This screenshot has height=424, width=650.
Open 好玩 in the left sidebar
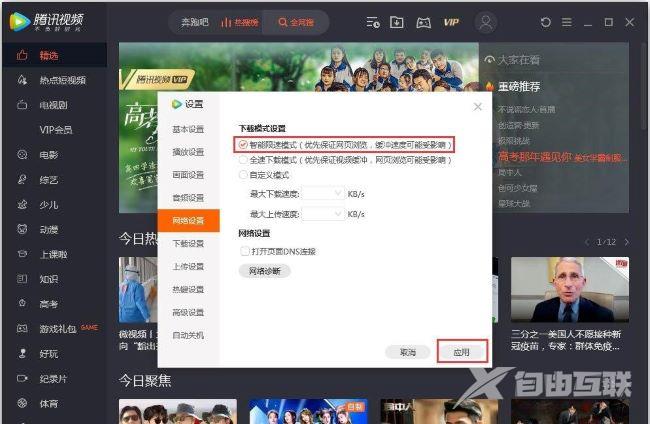click(55, 354)
